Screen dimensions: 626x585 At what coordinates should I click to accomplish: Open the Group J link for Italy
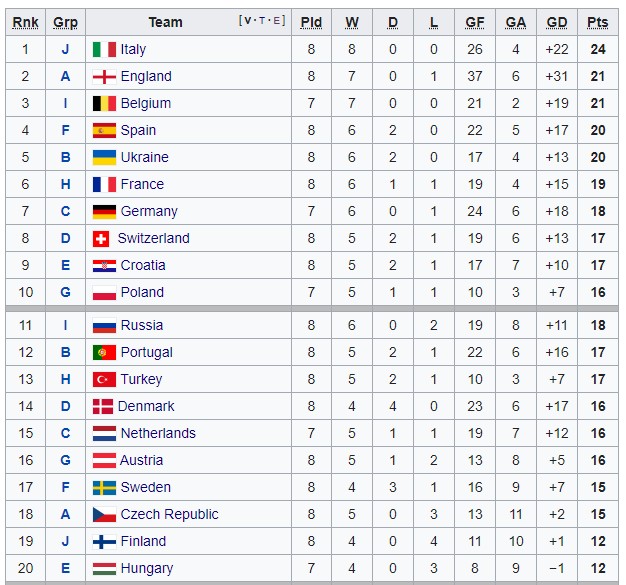coord(65,49)
